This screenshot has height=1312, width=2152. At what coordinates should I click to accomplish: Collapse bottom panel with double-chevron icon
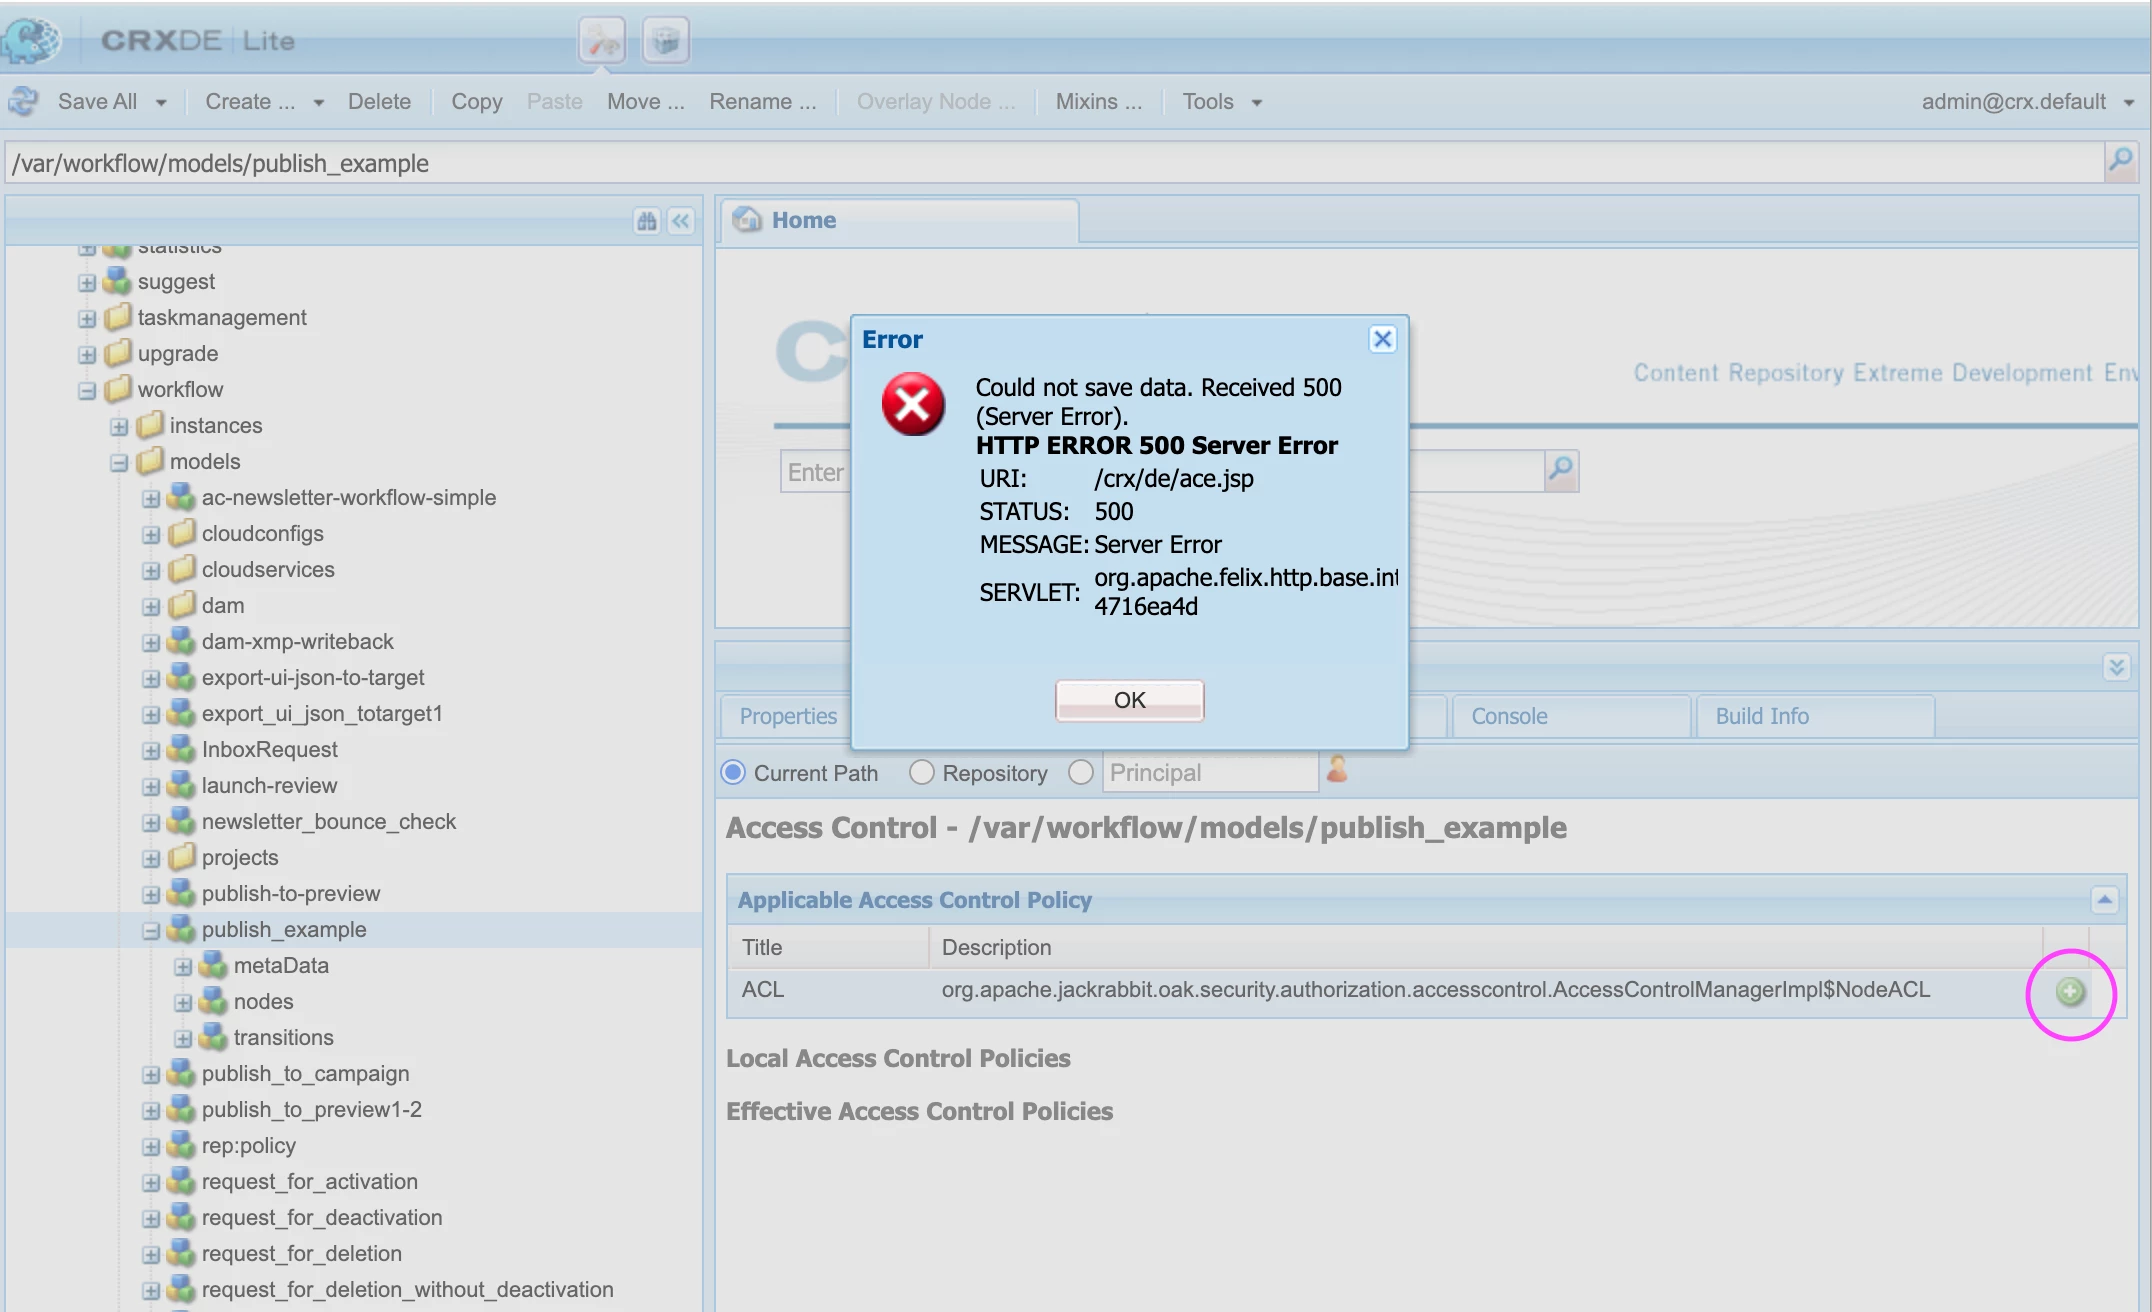tap(2116, 667)
